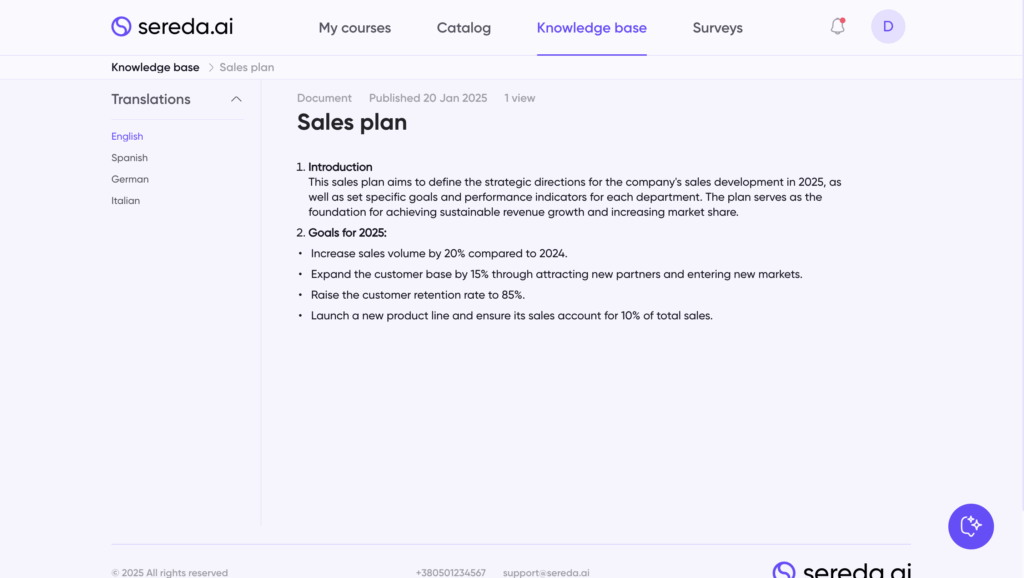Go to My courses tab
The height and width of the screenshot is (578, 1024).
[x=355, y=28]
